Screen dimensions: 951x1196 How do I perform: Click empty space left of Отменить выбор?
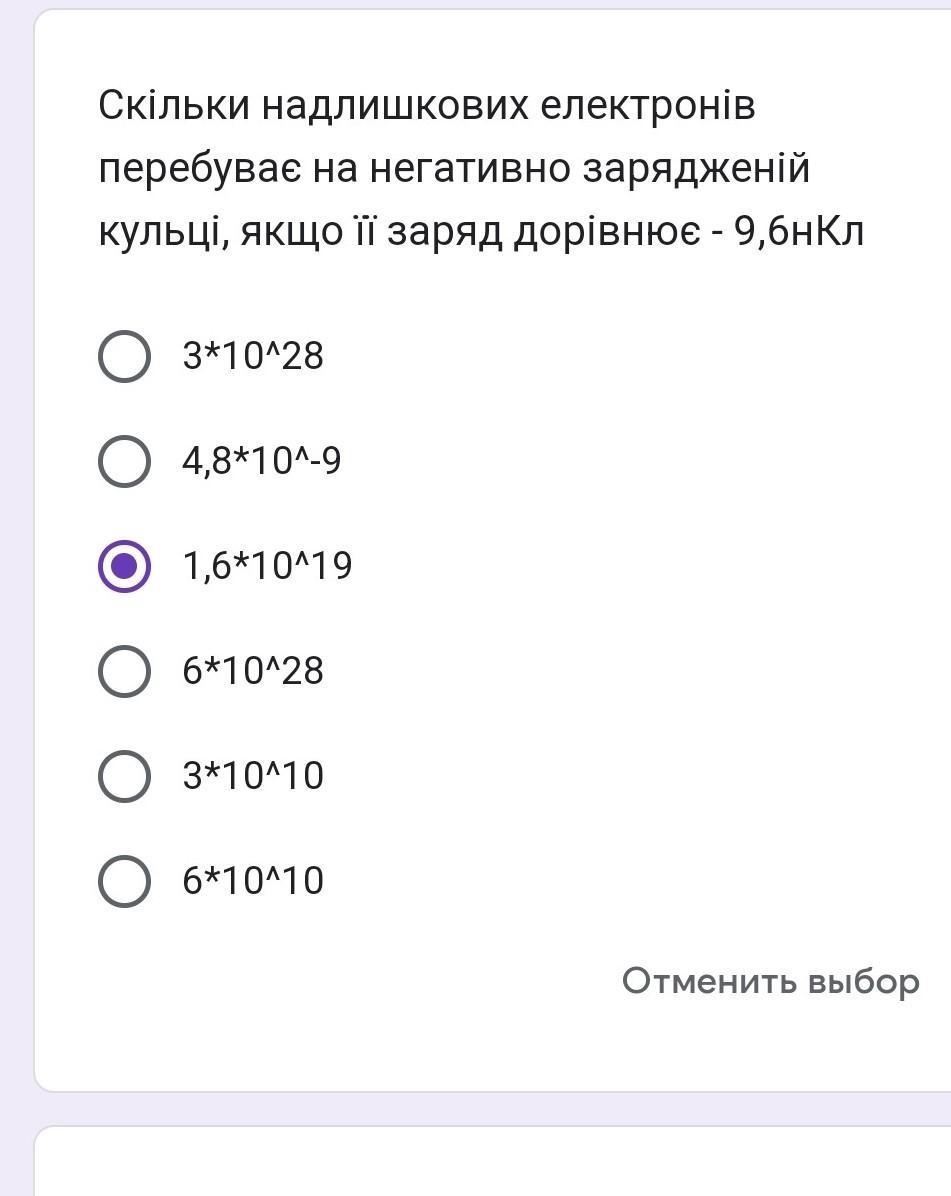coord(350,981)
